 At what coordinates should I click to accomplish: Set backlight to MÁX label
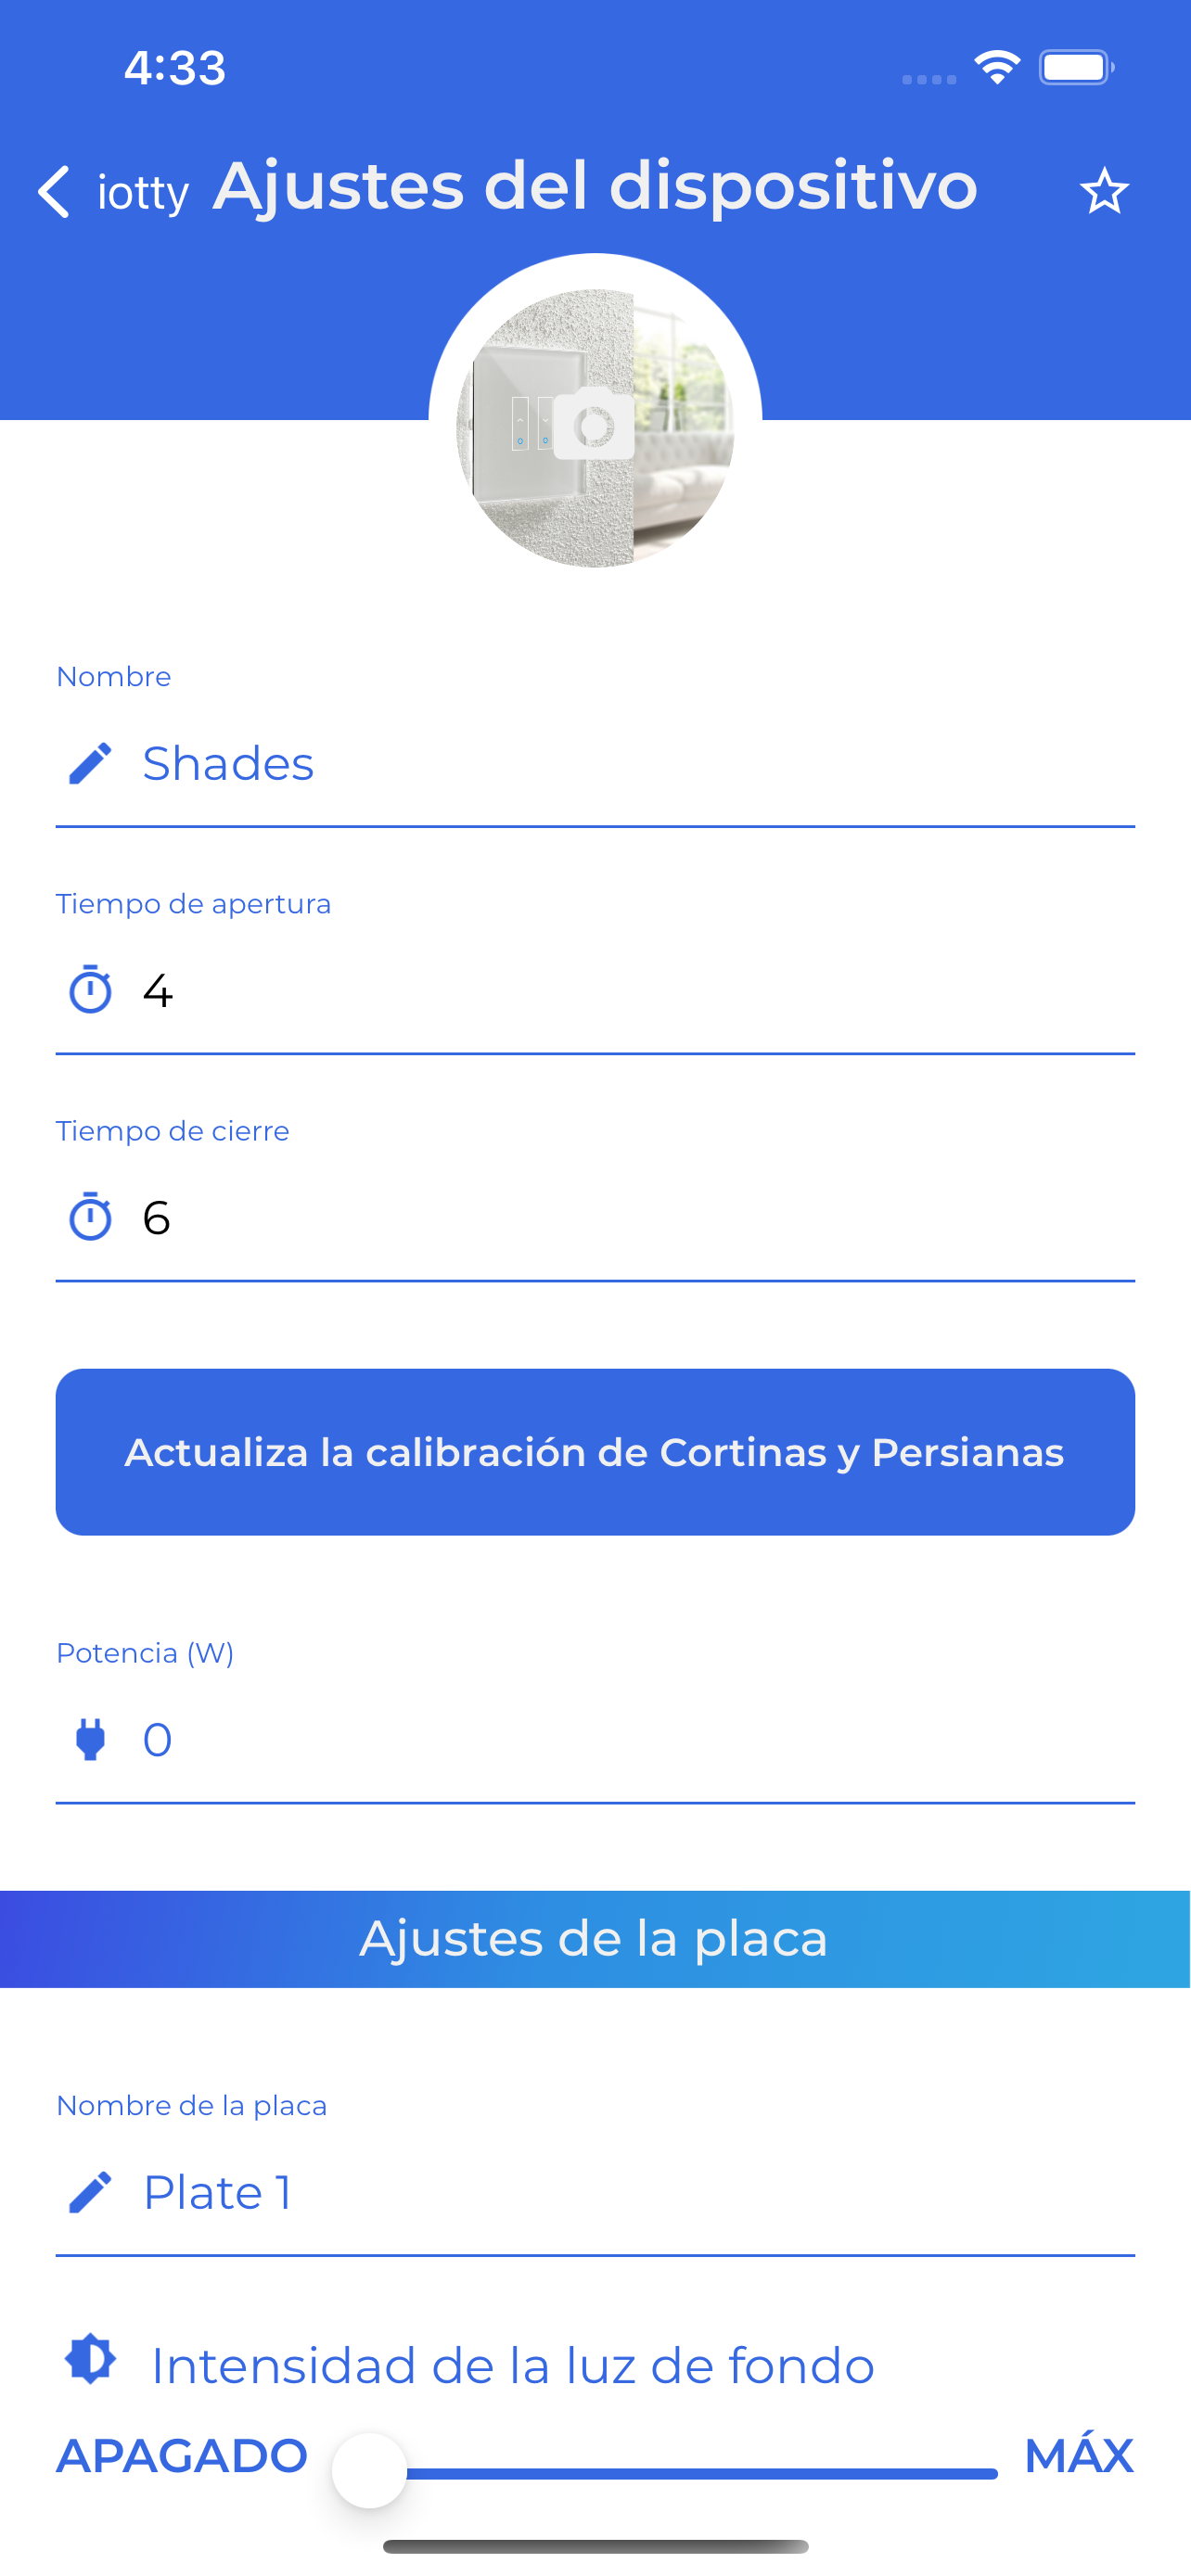pyautogui.click(x=1078, y=2456)
